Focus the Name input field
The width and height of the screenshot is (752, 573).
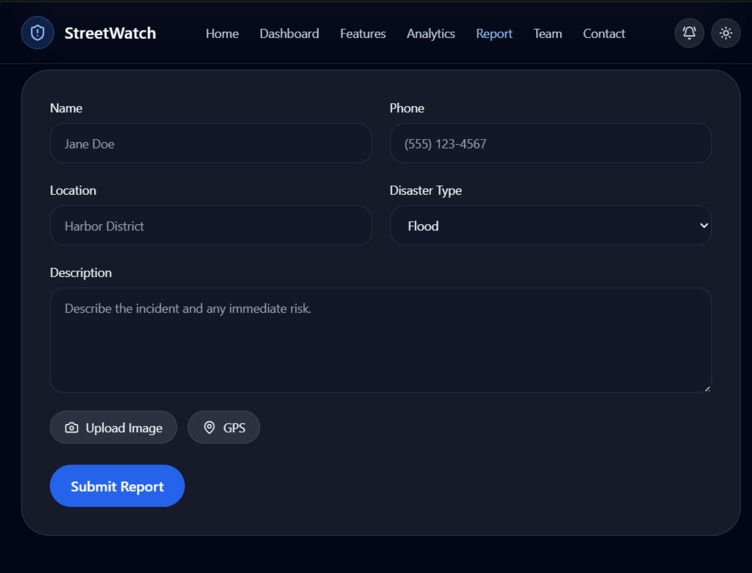coord(211,143)
